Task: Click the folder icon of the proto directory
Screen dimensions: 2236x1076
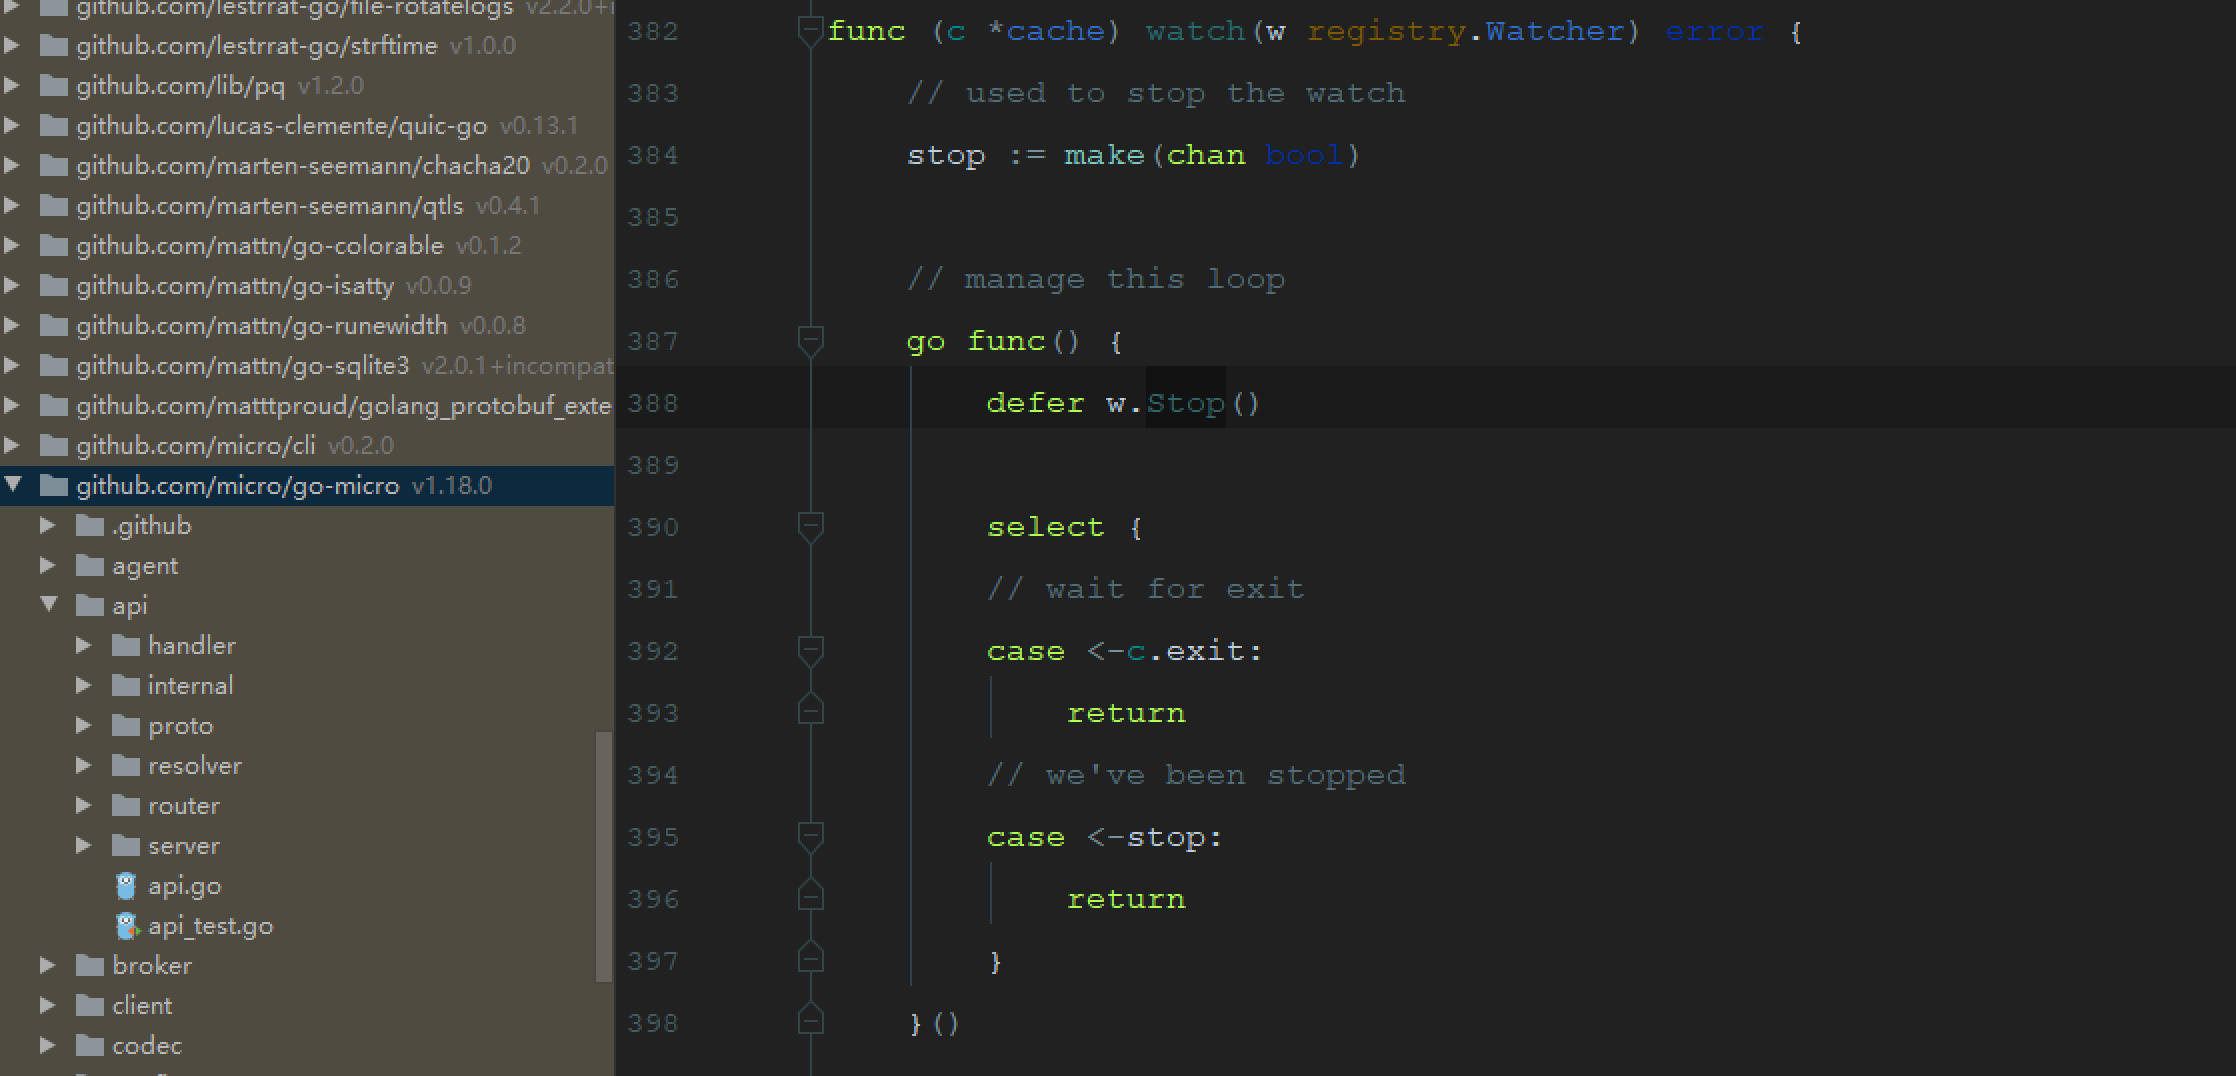Action: 126,726
